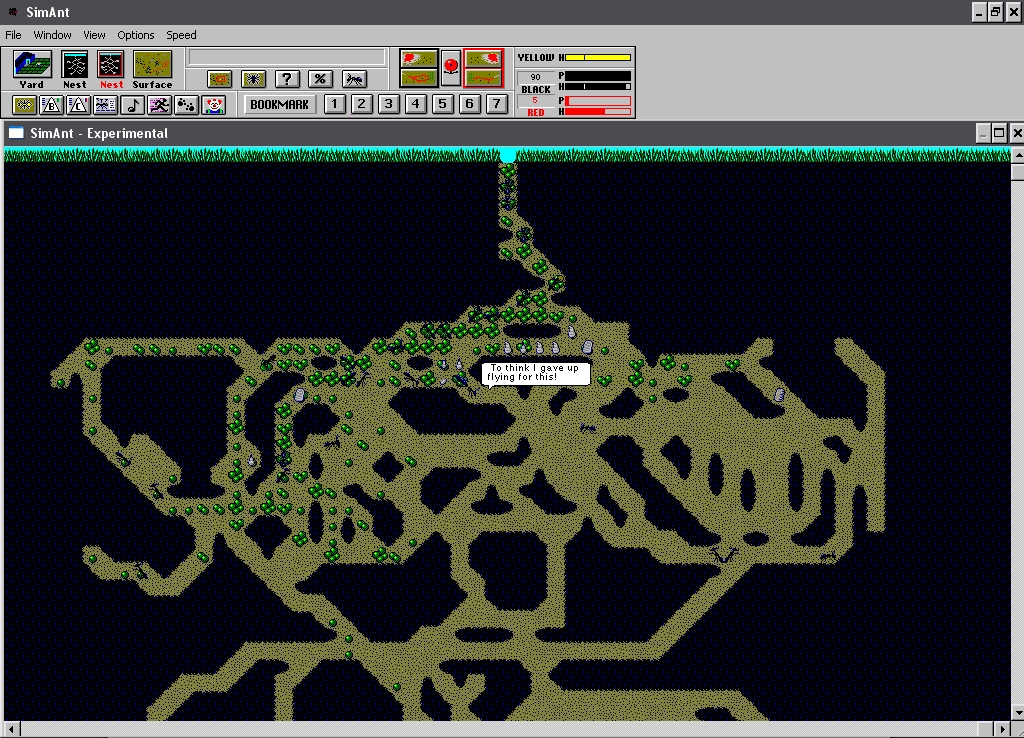Click the vertical scrollbar down arrow
The height and width of the screenshot is (738, 1024).
tap(1017, 713)
